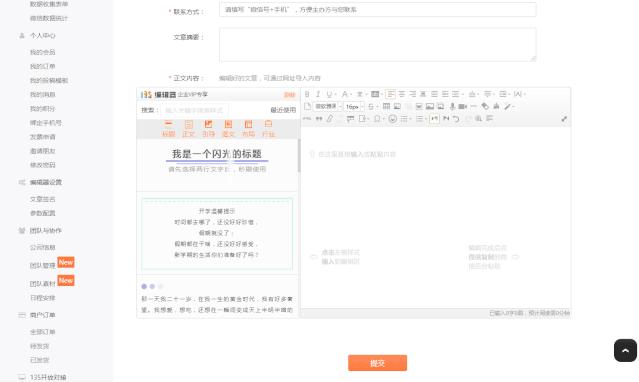This screenshot has width=639, height=382.
Task: Click the format brush pencil icon
Action: click(x=507, y=106)
